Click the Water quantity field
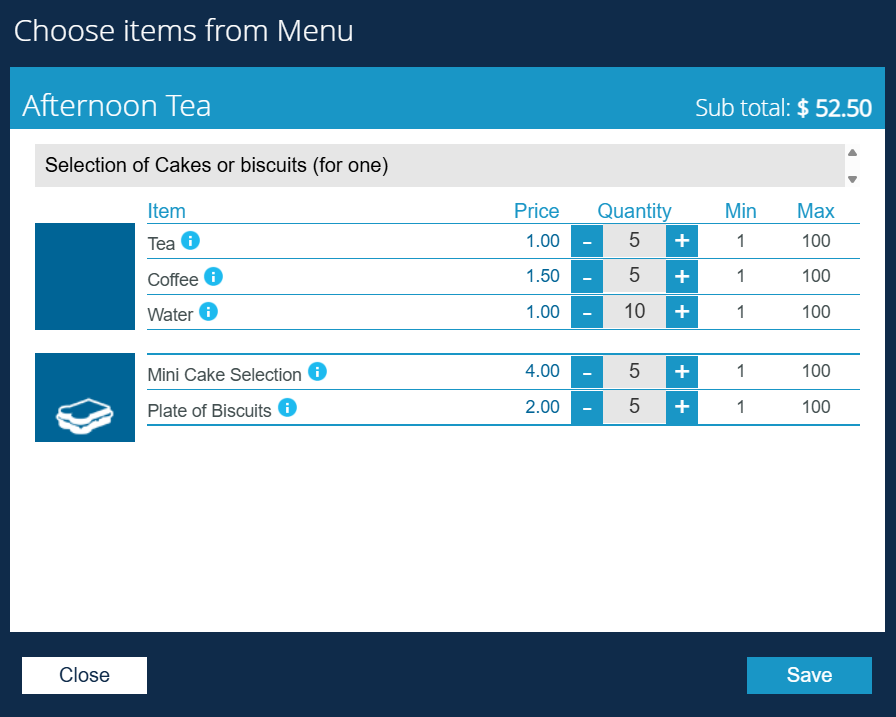 [634, 312]
